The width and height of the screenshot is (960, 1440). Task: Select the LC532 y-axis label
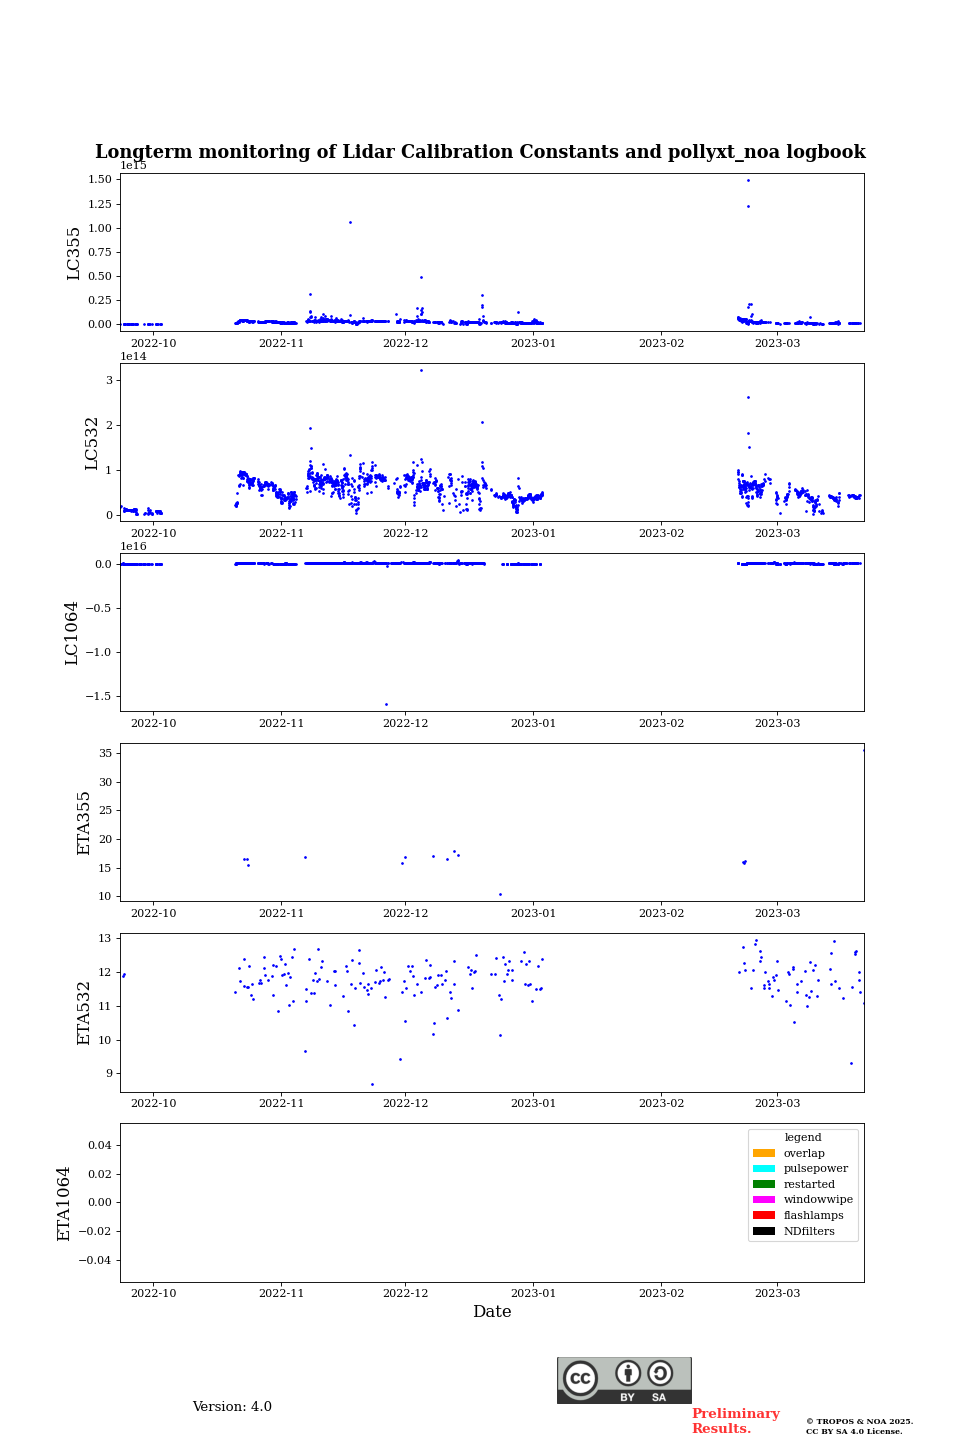(x=92, y=443)
